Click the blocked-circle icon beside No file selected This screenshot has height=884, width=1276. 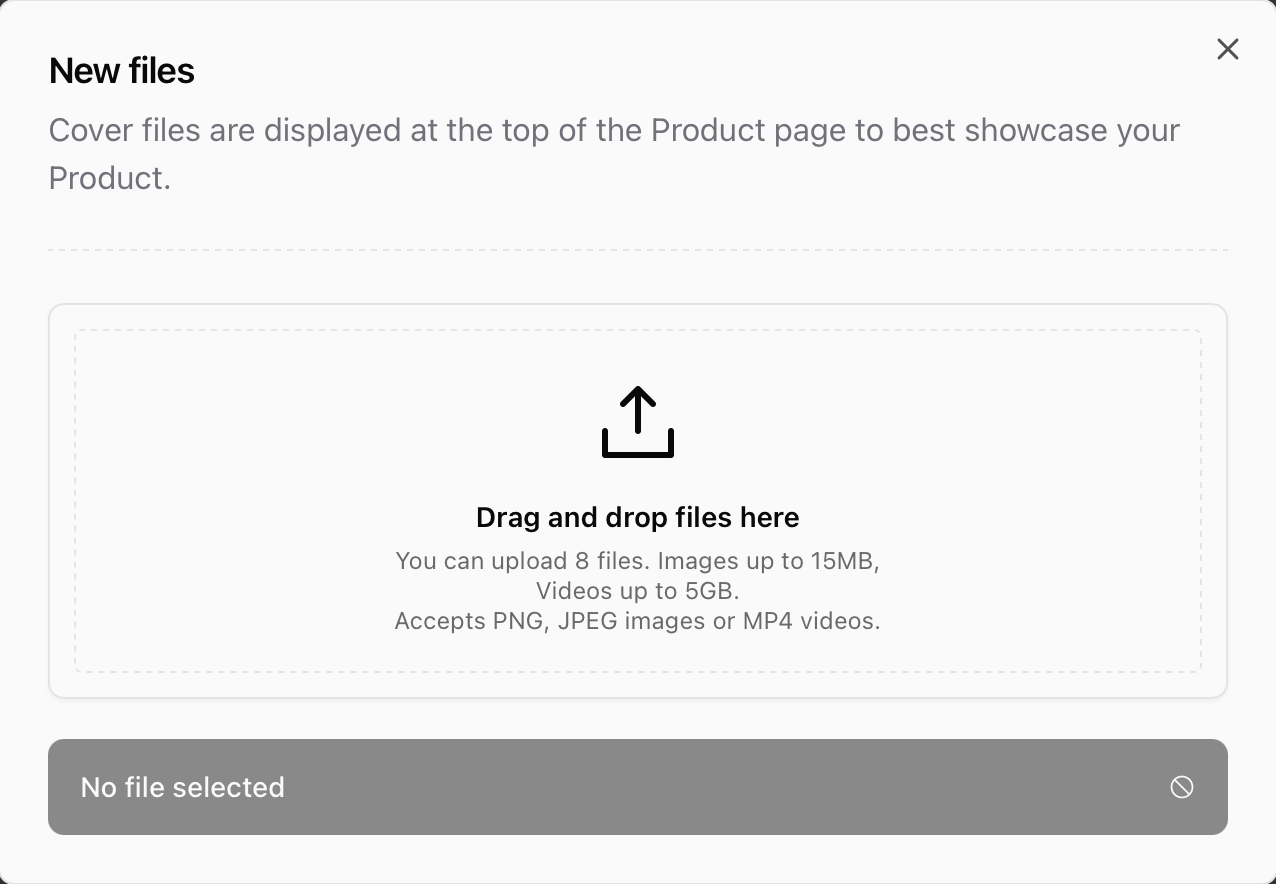(x=1181, y=787)
